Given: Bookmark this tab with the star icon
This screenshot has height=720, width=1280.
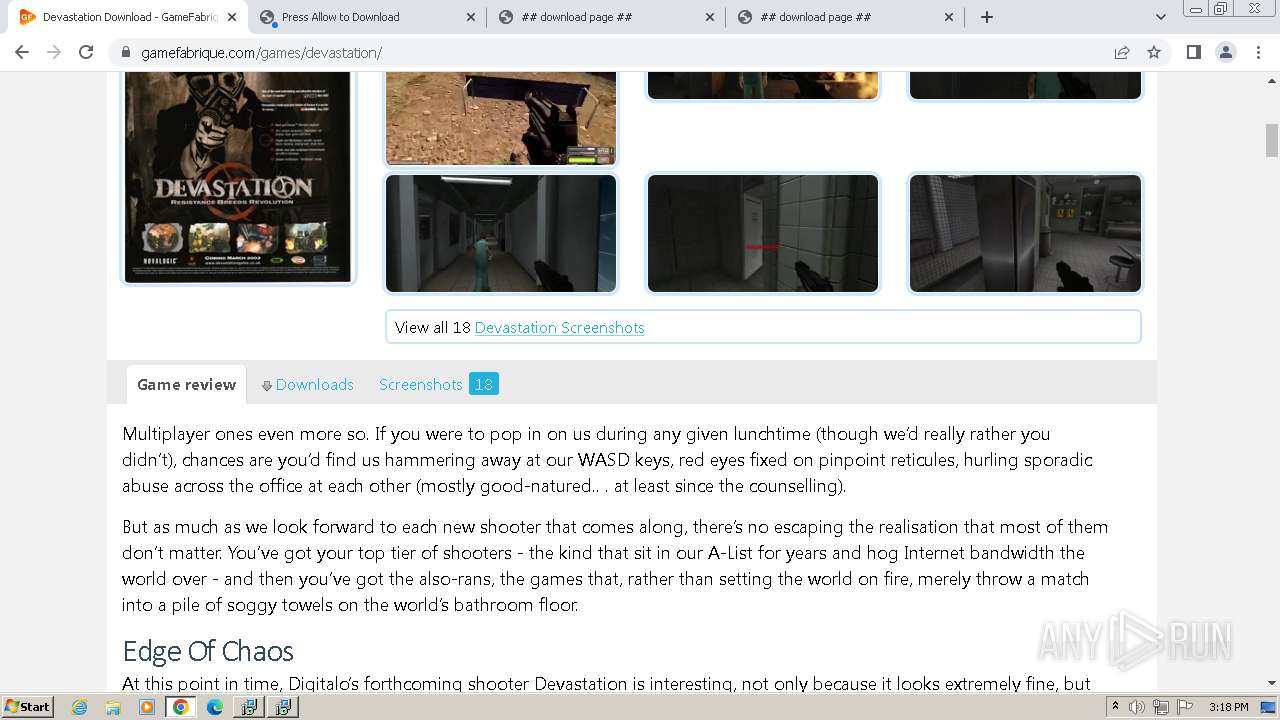Looking at the screenshot, I should point(1154,52).
